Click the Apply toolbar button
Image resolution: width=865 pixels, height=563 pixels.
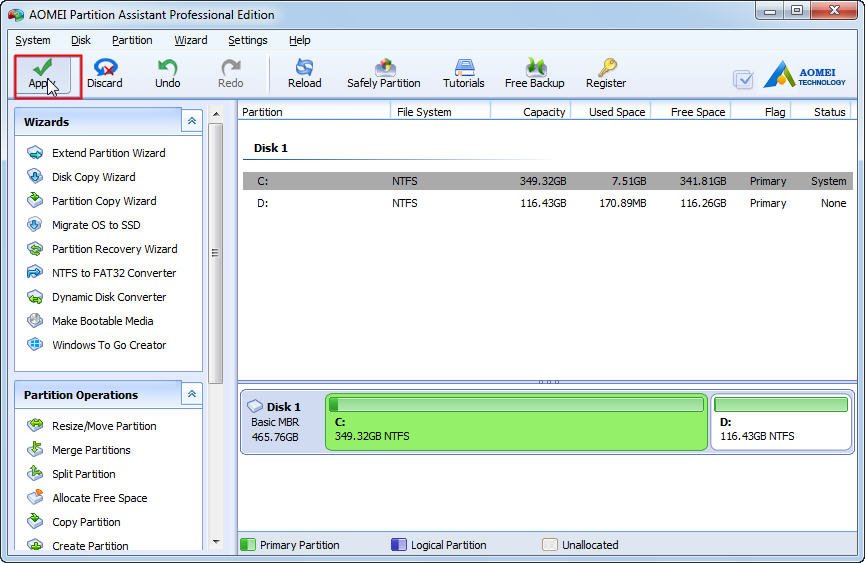pos(42,75)
